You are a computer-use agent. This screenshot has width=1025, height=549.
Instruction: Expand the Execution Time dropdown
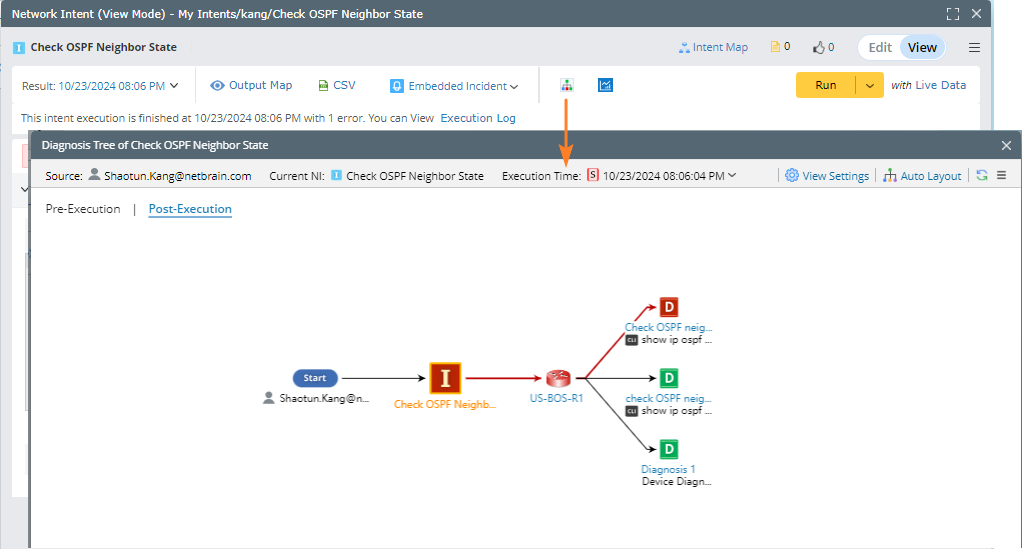[732, 175]
